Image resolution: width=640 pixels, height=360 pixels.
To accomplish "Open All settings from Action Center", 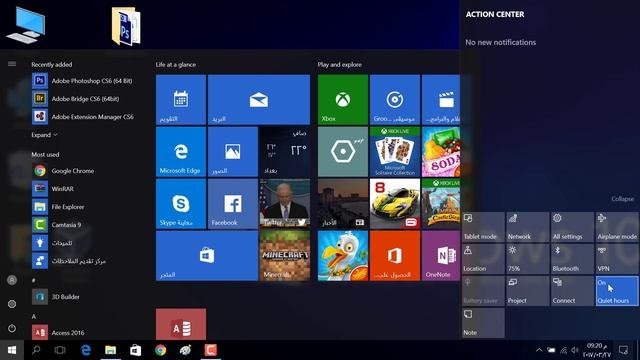I will [572, 227].
